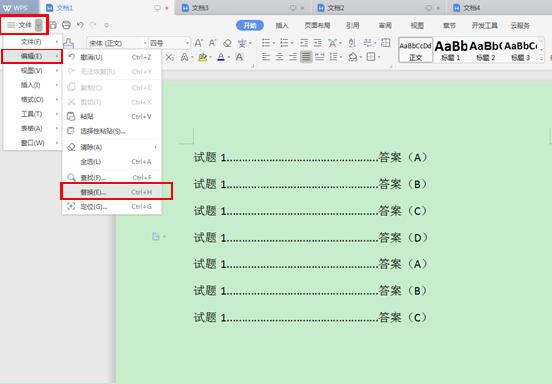Open the 格式(O) submenu item
The image size is (552, 384).
click(x=33, y=100)
